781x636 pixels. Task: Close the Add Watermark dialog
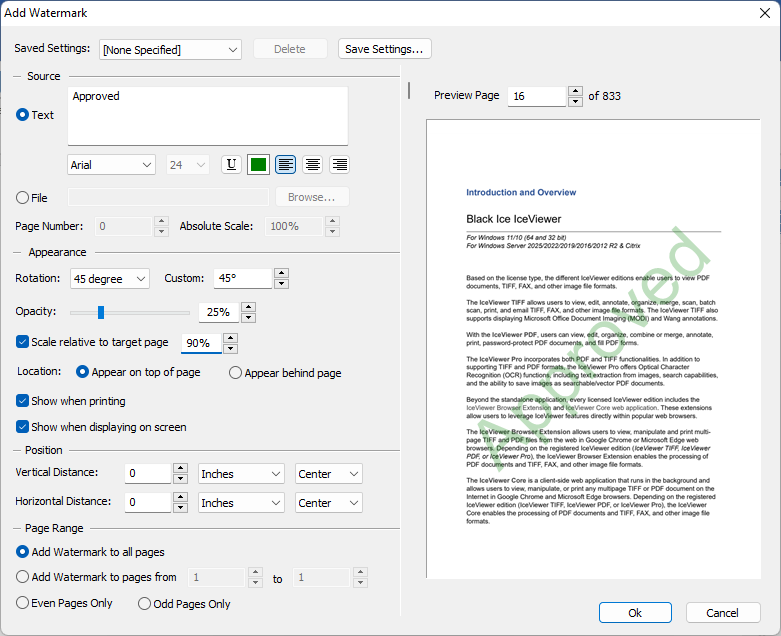[765, 13]
